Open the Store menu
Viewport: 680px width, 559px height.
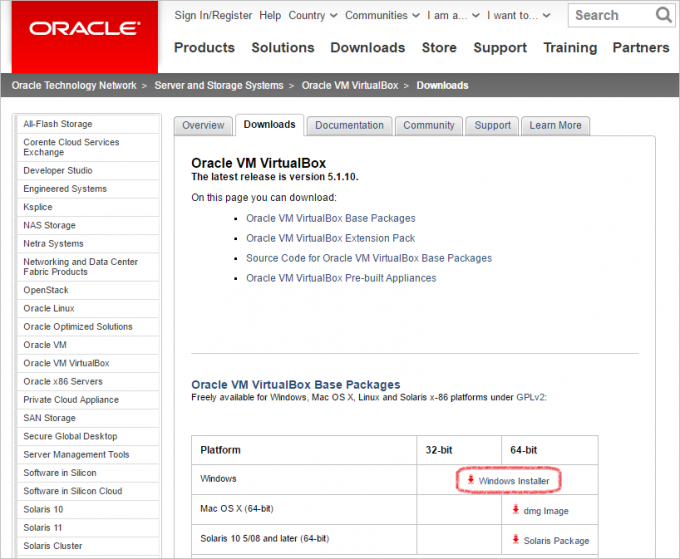pos(439,47)
